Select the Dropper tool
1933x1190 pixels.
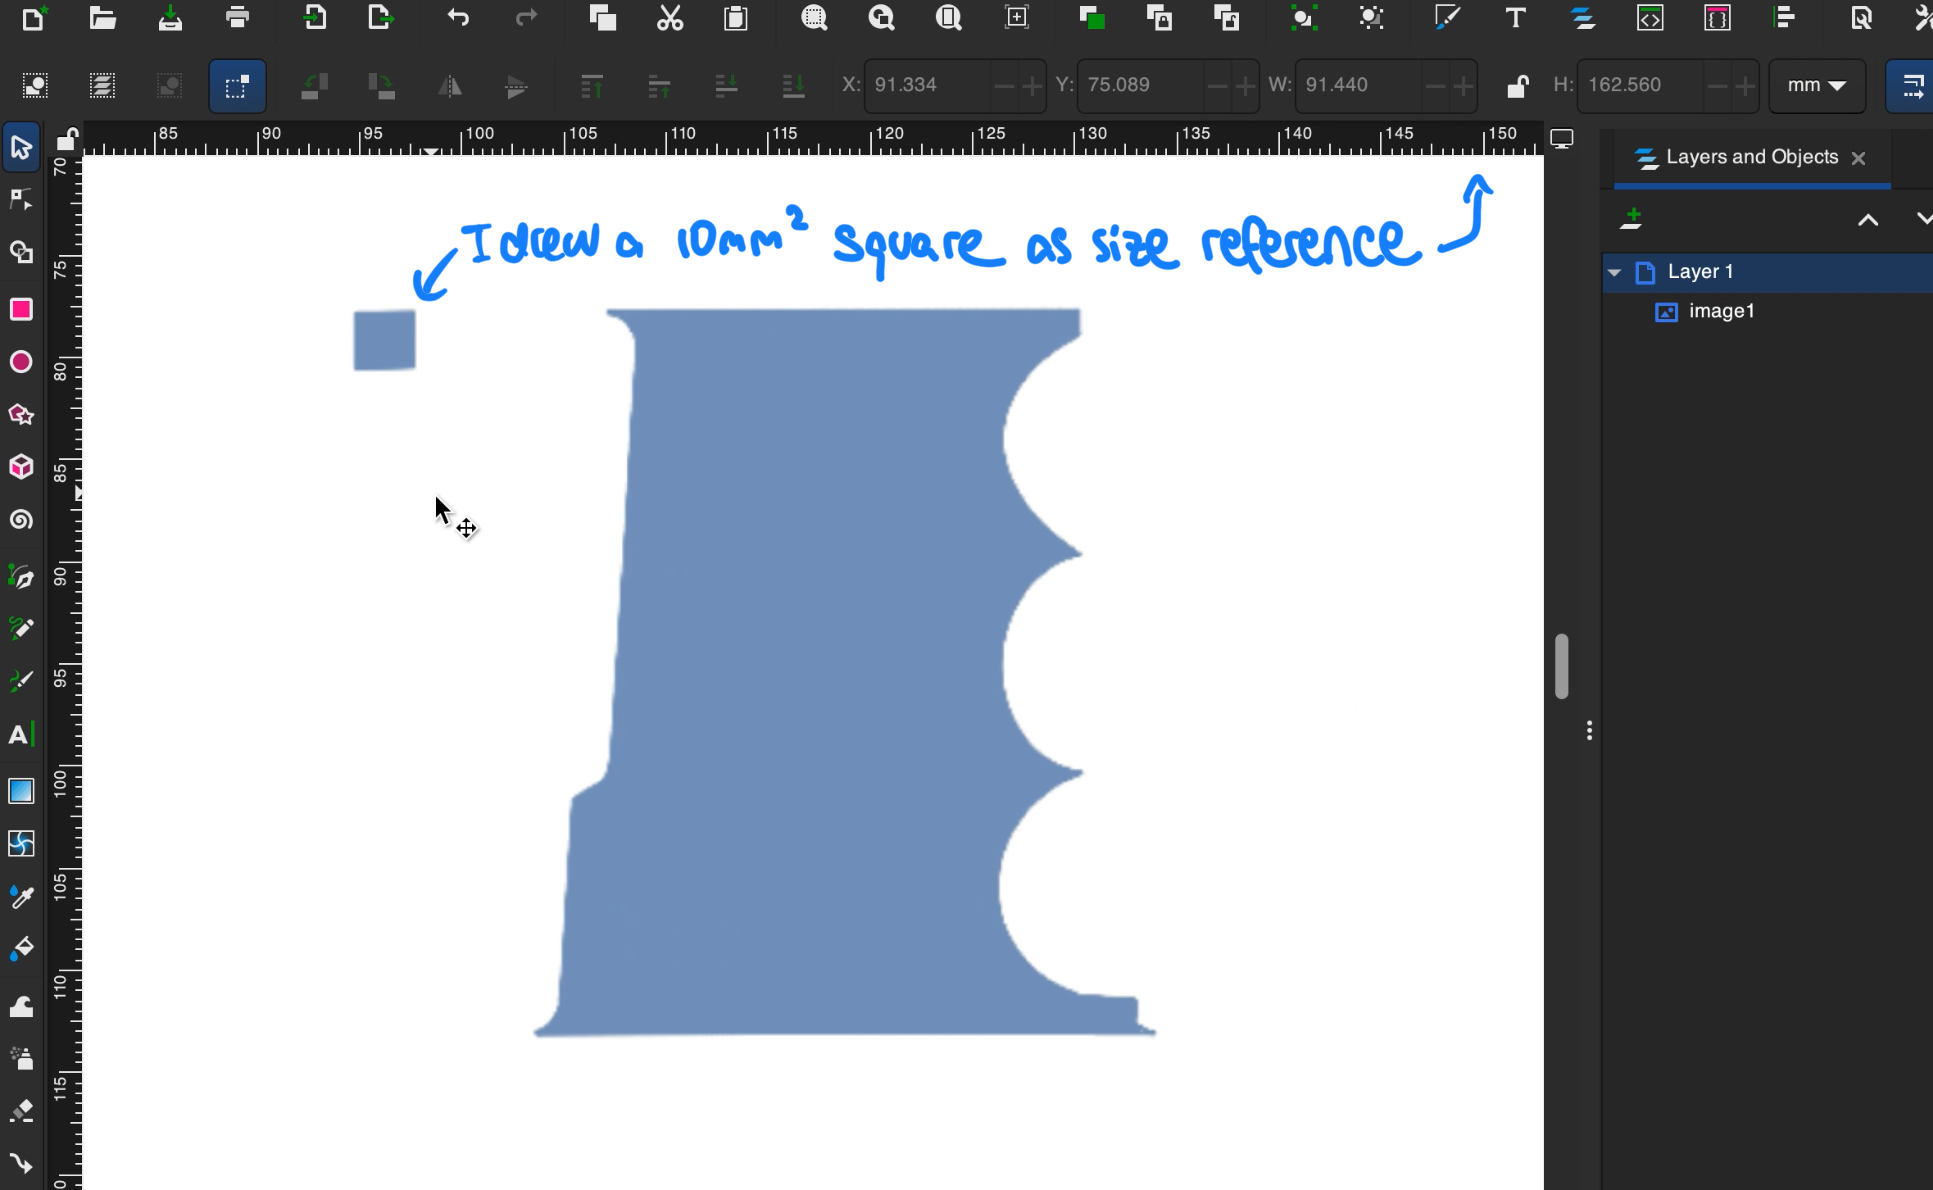[x=22, y=897]
